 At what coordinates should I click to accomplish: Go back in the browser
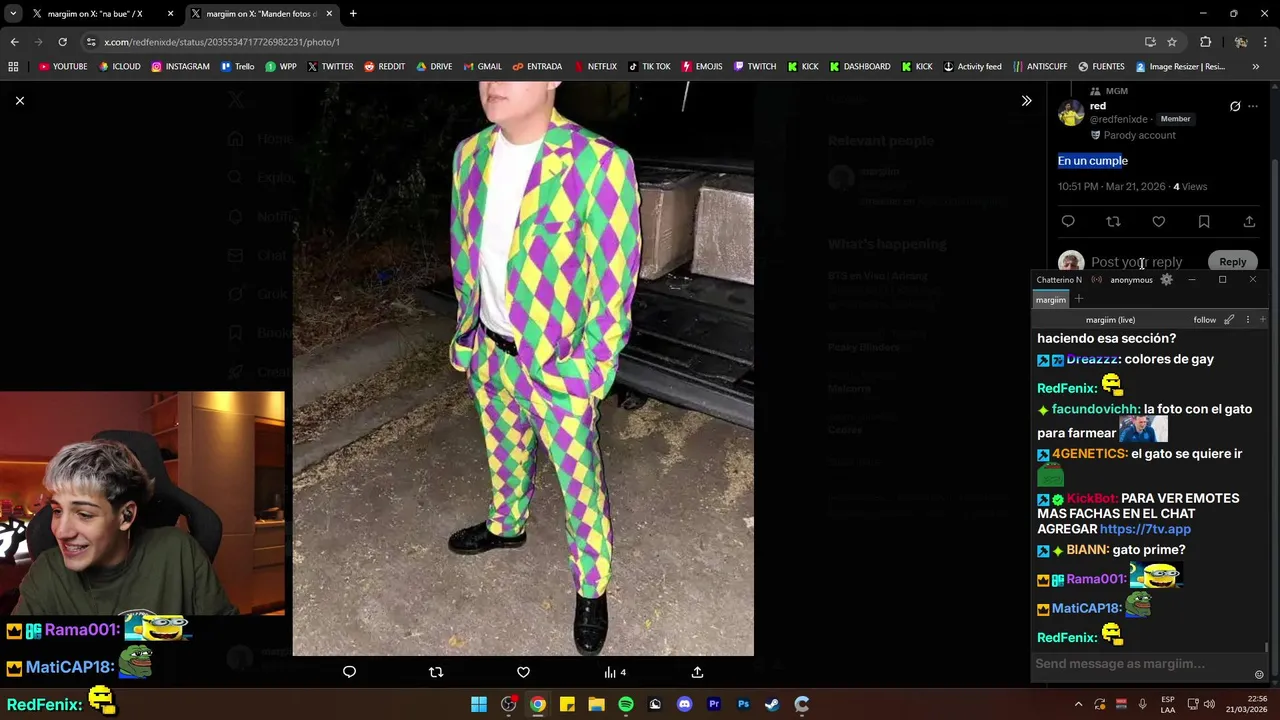[x=14, y=42]
